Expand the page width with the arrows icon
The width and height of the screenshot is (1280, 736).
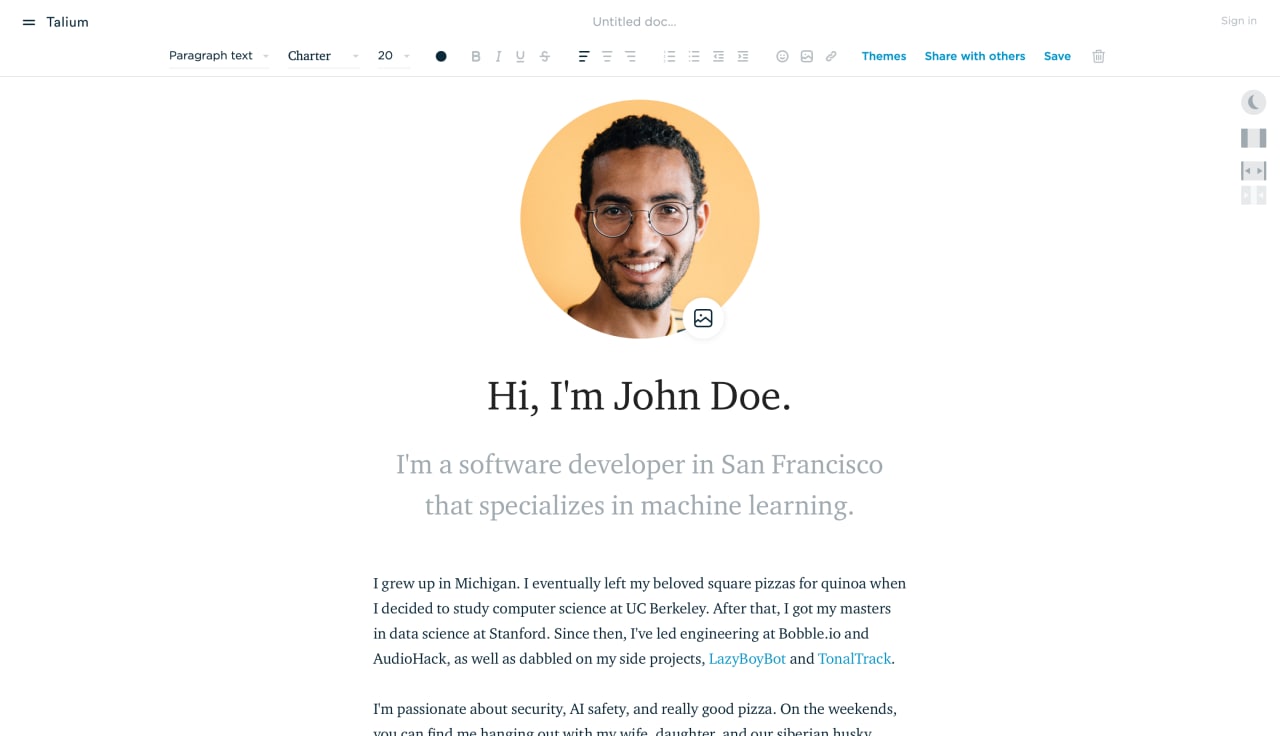pos(1254,171)
